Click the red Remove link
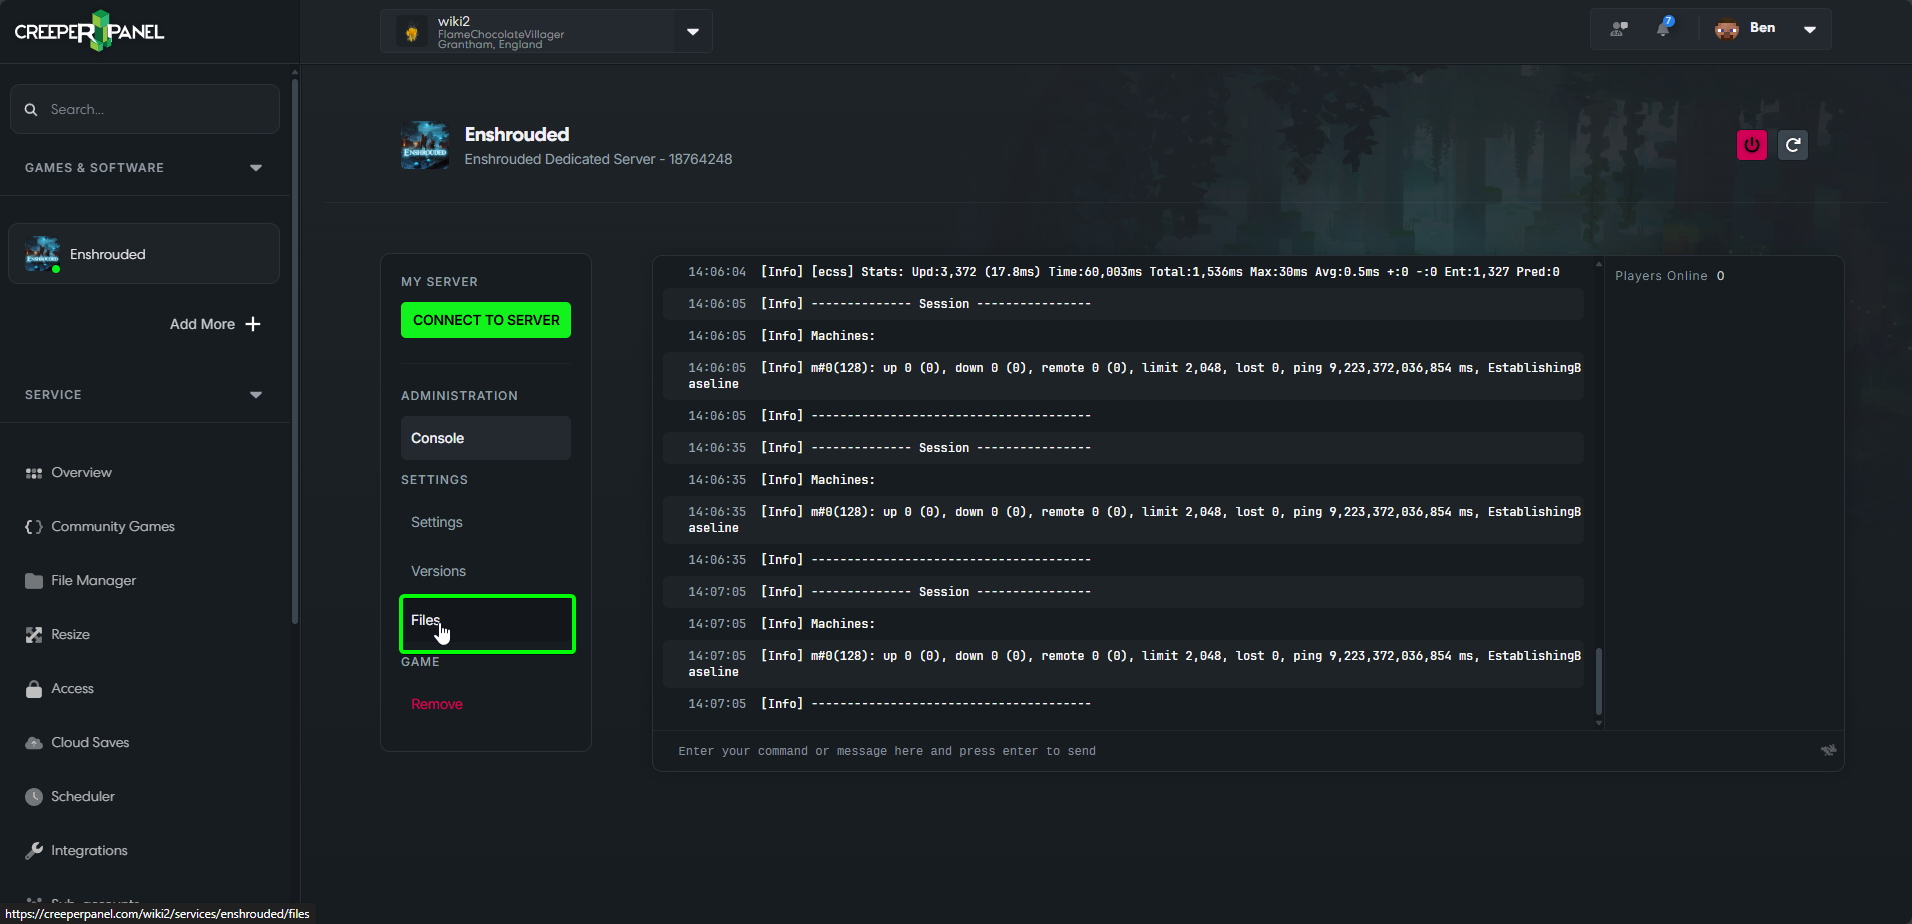The image size is (1912, 924). [x=437, y=704]
